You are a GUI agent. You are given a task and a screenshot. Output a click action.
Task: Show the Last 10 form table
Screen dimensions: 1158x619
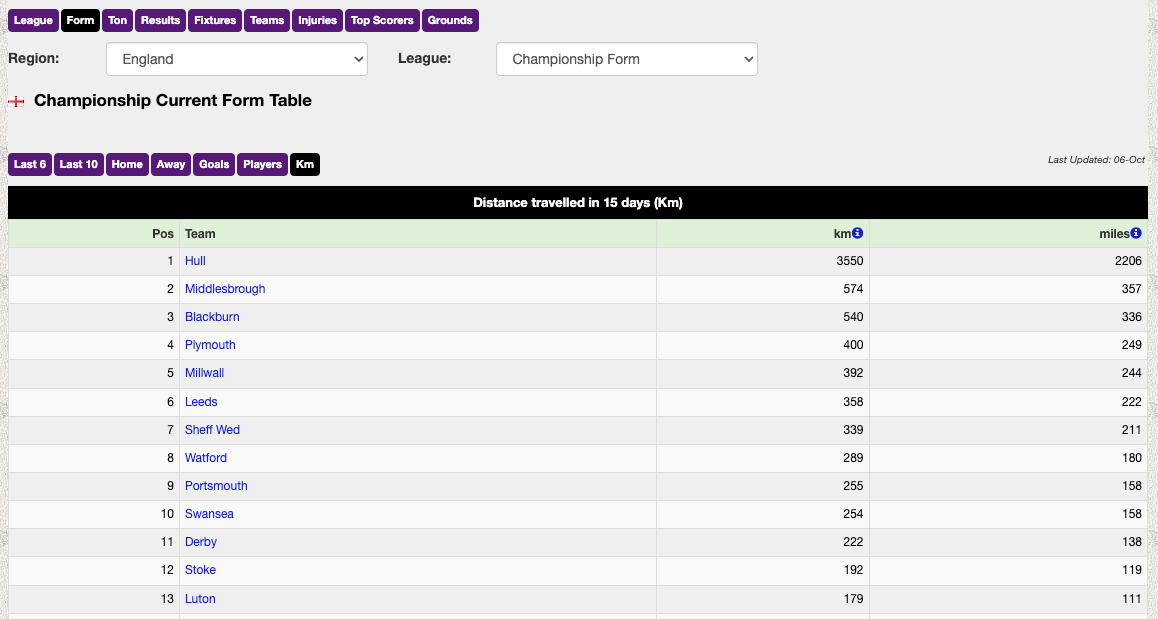coord(78,164)
